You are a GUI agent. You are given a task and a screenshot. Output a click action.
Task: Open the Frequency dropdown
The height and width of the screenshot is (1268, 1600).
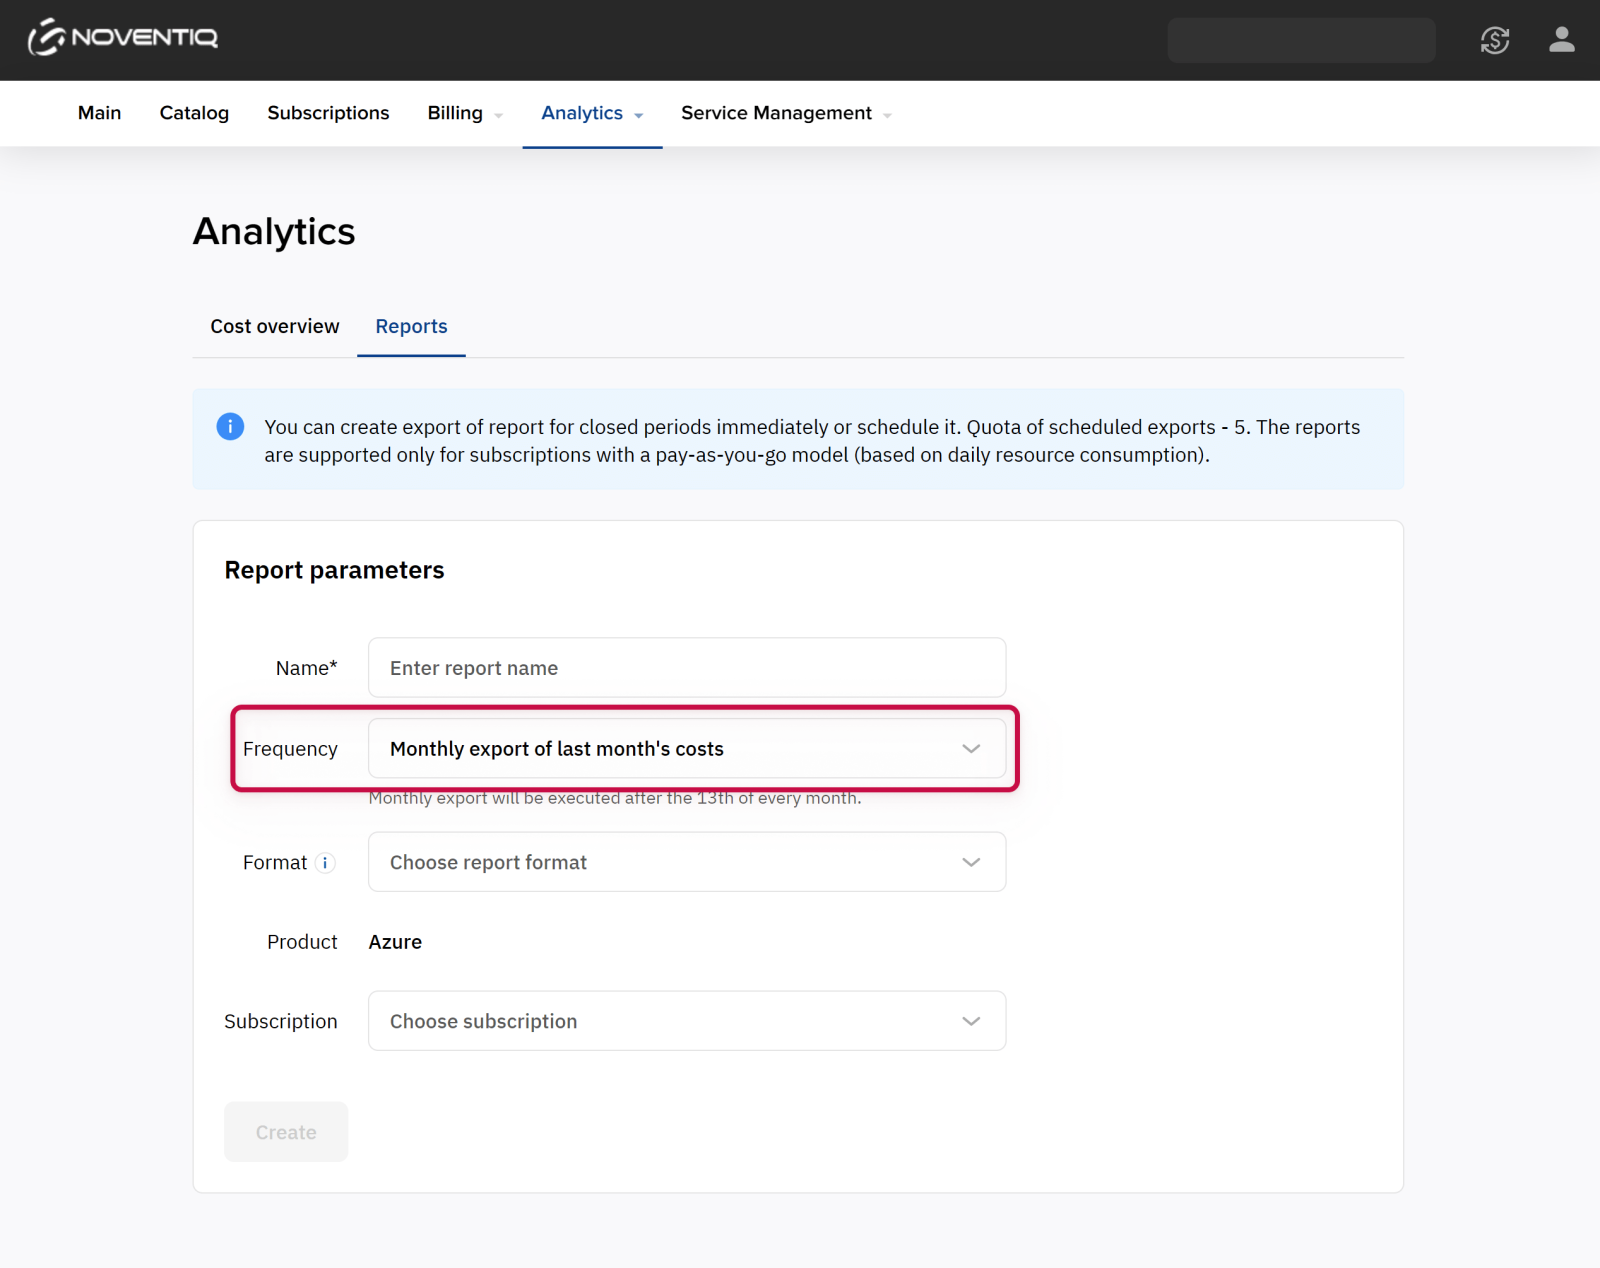[x=686, y=749]
